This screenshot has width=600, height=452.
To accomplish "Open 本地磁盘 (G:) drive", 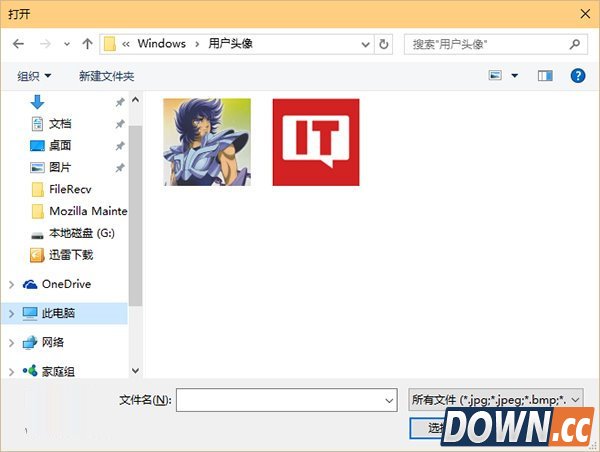I will 72,233.
